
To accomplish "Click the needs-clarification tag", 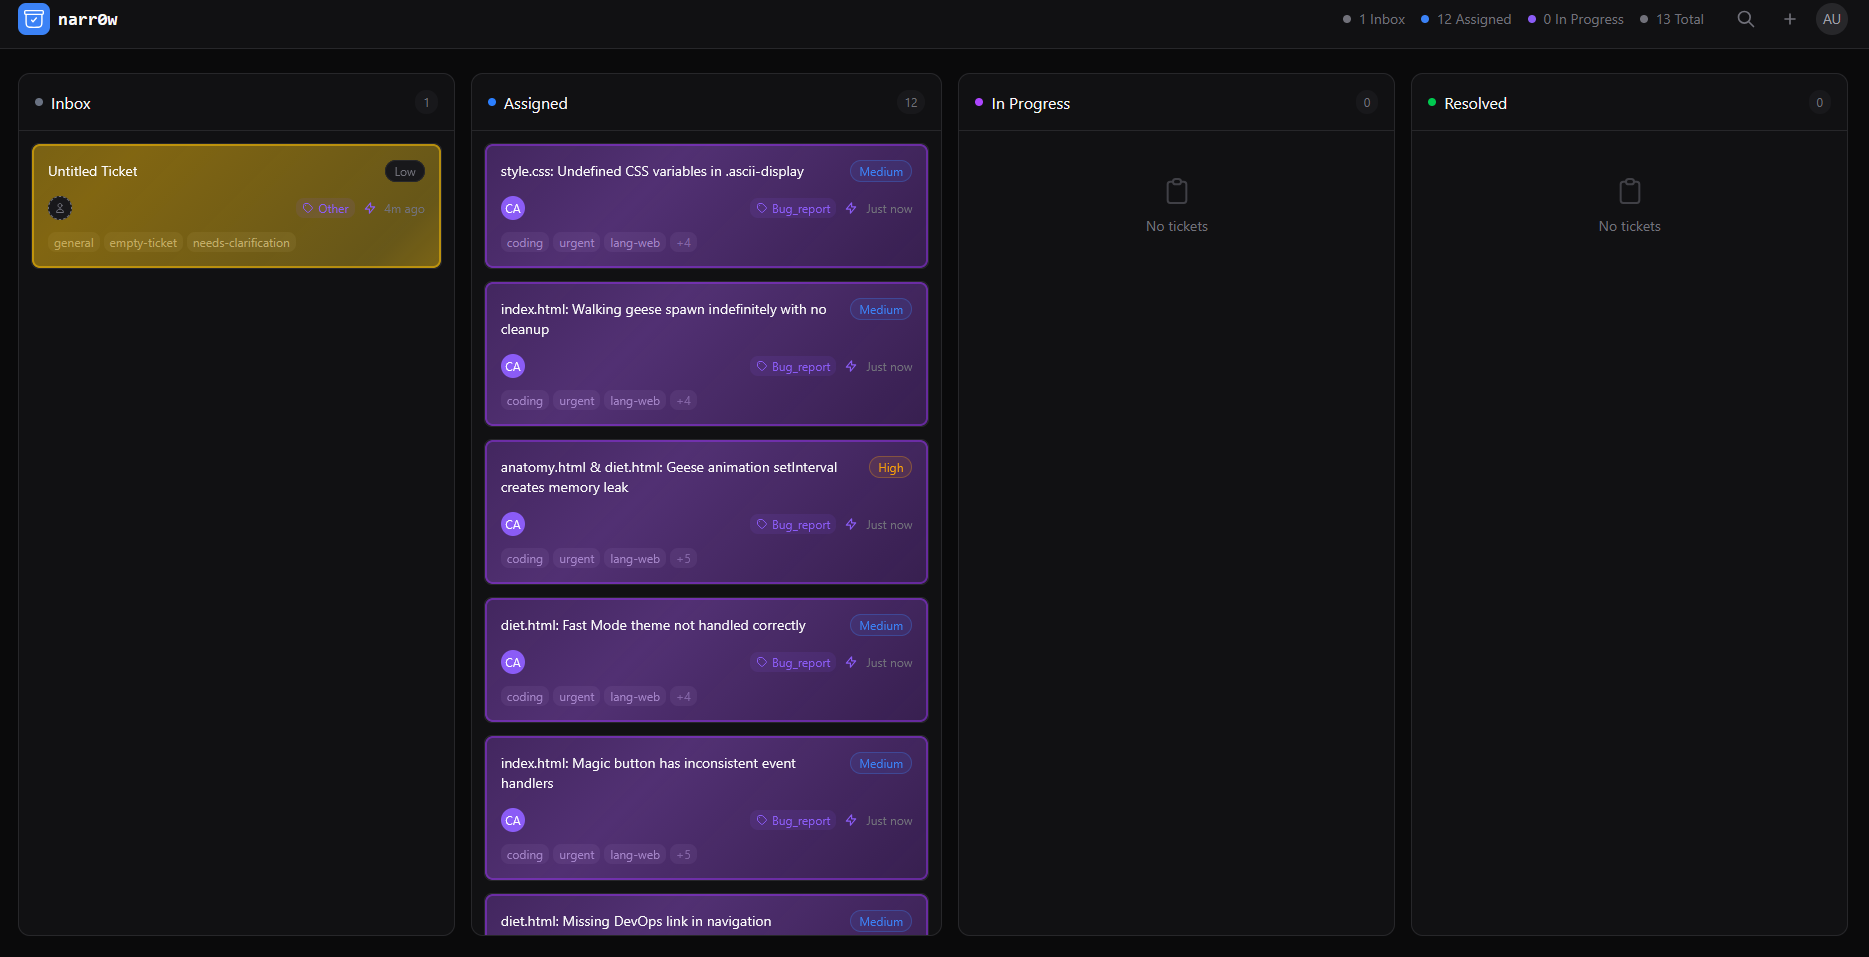I will click(241, 243).
